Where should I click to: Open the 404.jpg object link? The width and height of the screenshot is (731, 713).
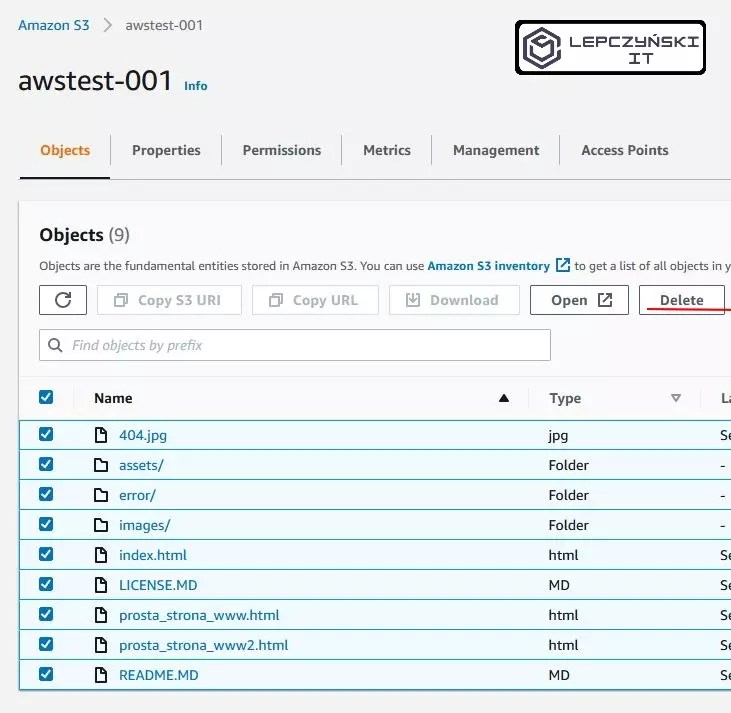pyautogui.click(x=143, y=435)
